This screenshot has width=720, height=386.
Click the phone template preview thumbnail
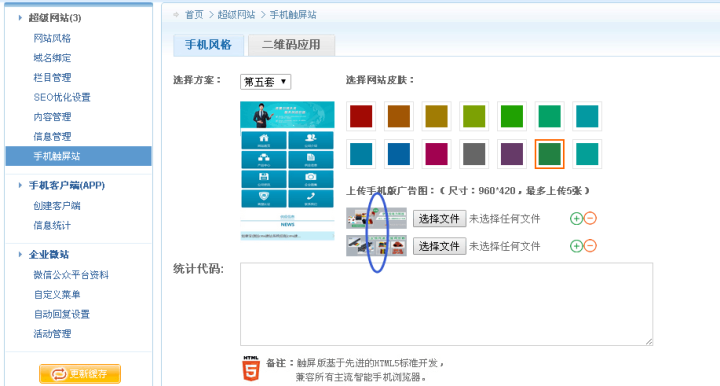[287, 171]
